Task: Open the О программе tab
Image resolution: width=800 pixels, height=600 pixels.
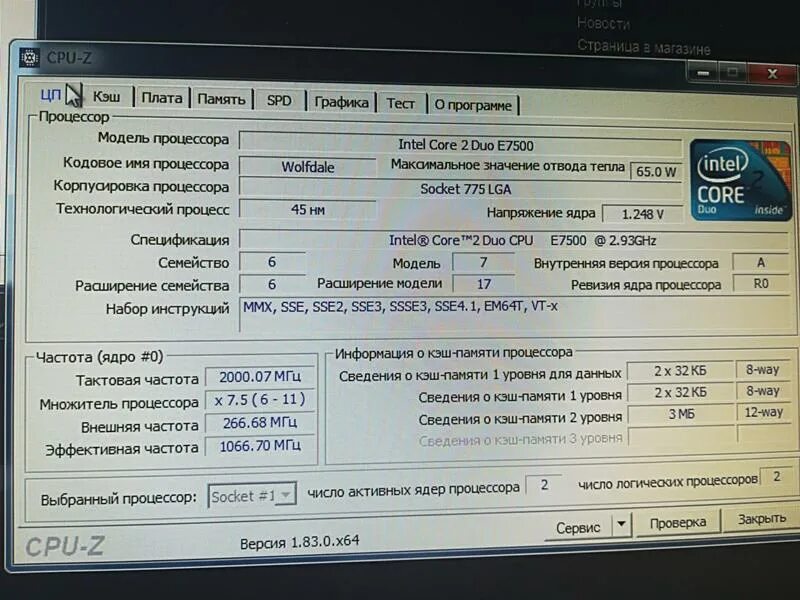Action: (x=473, y=105)
